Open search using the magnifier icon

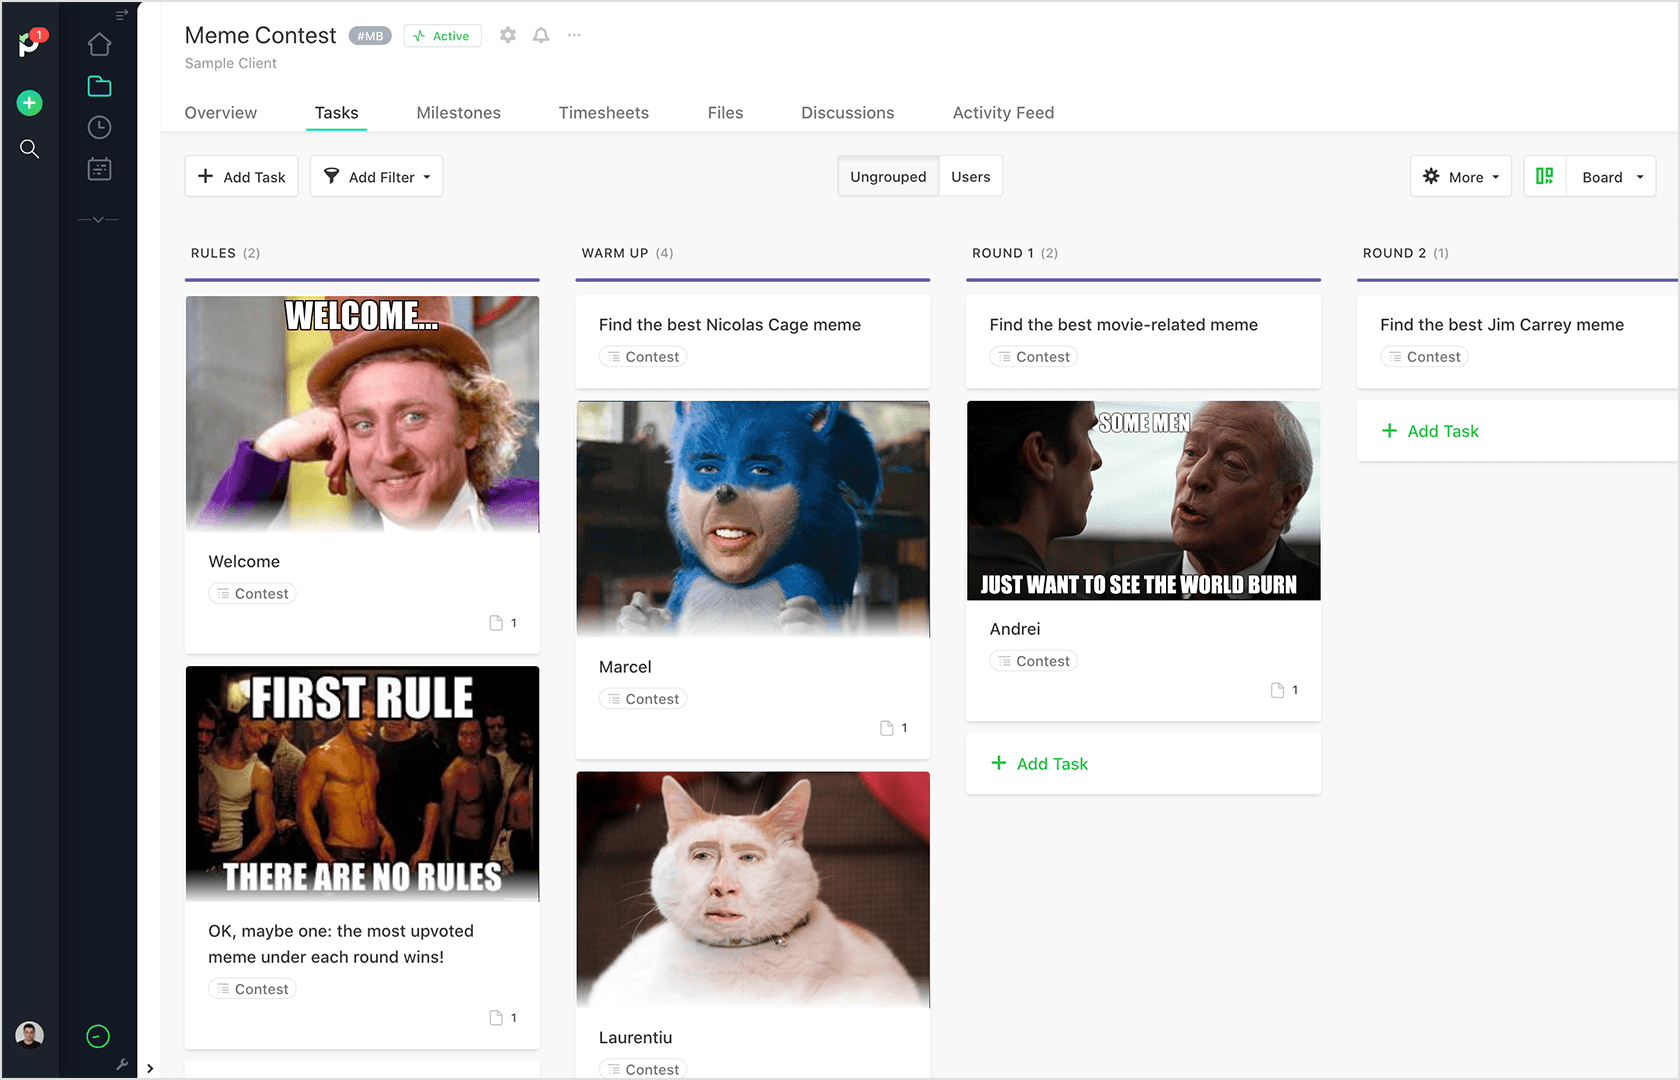coord(30,148)
